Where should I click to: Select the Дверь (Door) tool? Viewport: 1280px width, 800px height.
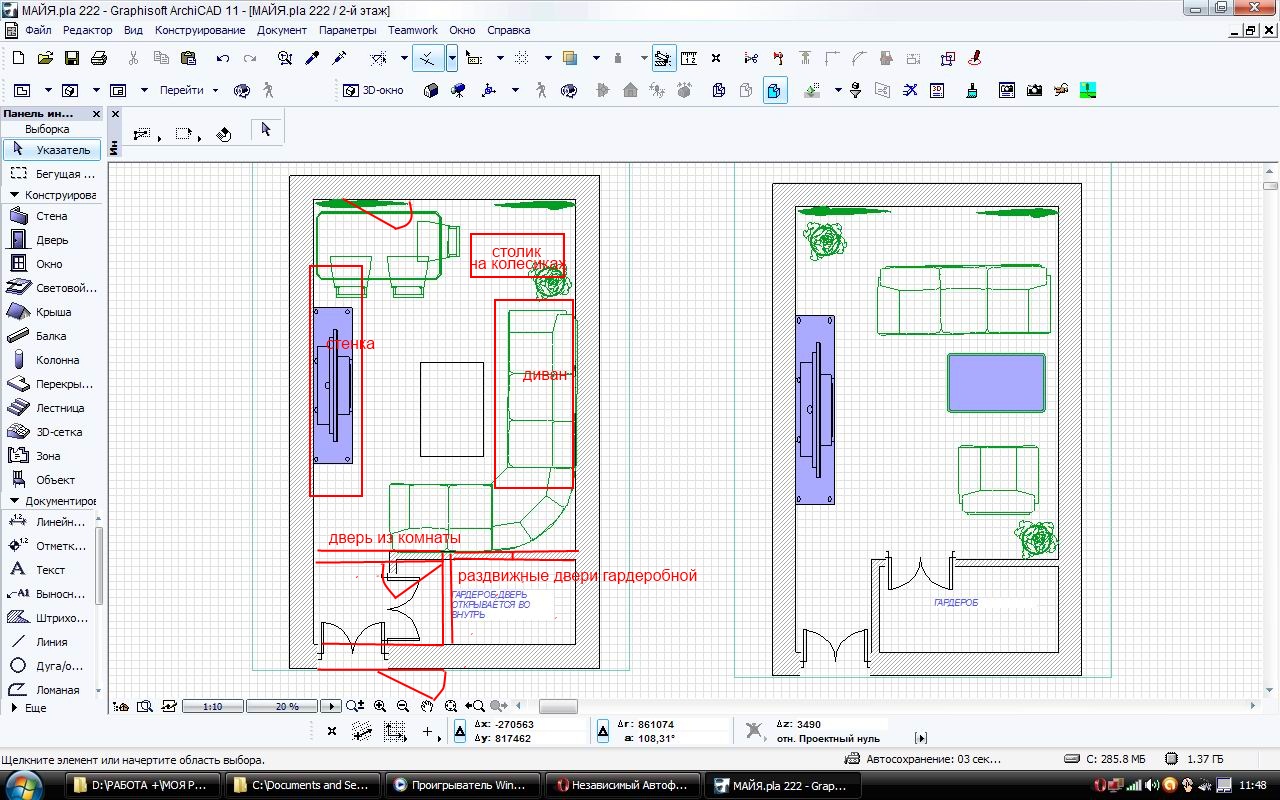(x=50, y=240)
